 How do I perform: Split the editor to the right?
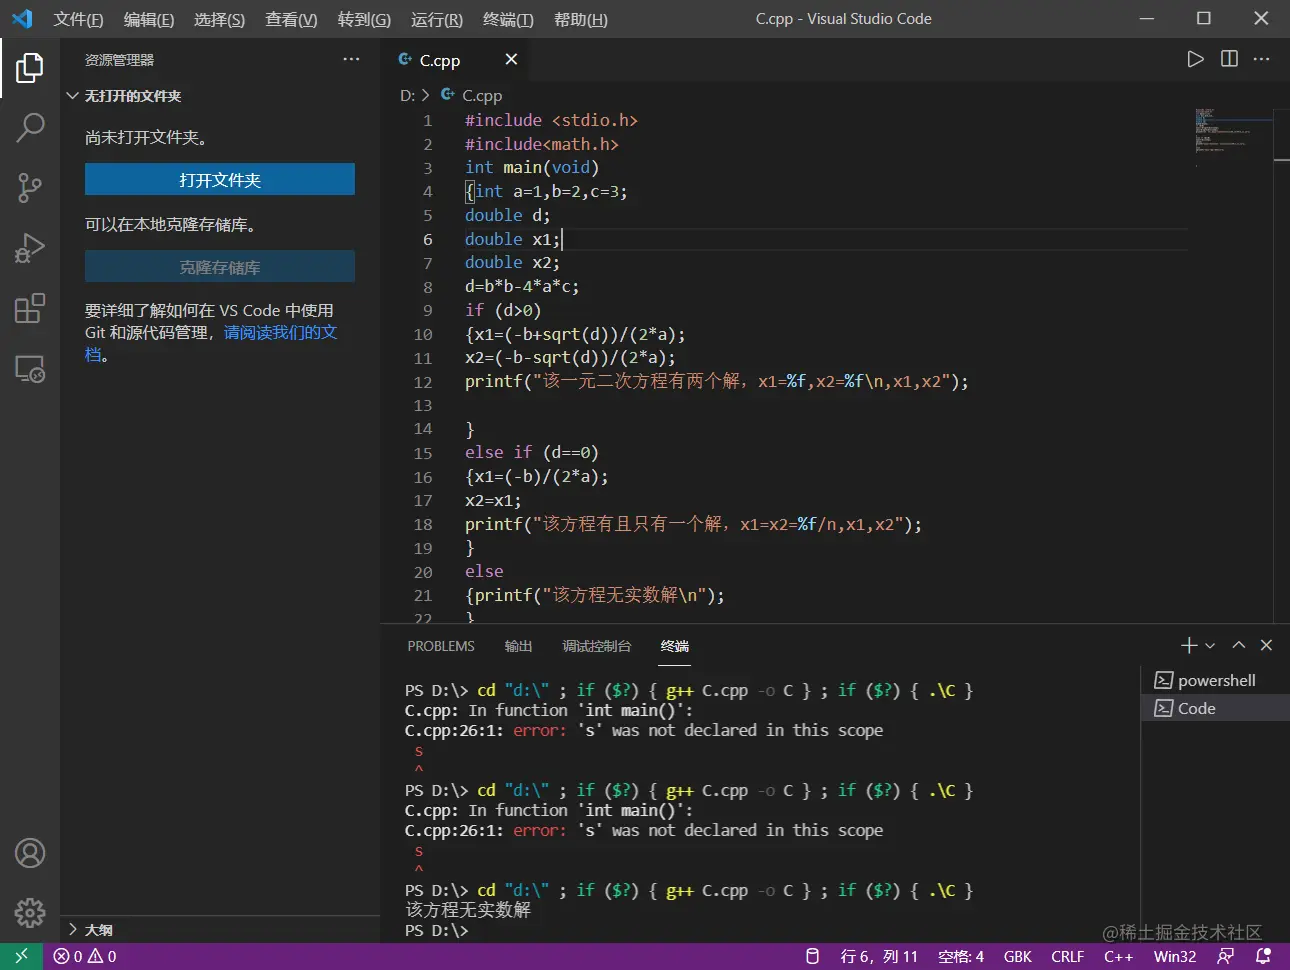pyautogui.click(x=1229, y=59)
